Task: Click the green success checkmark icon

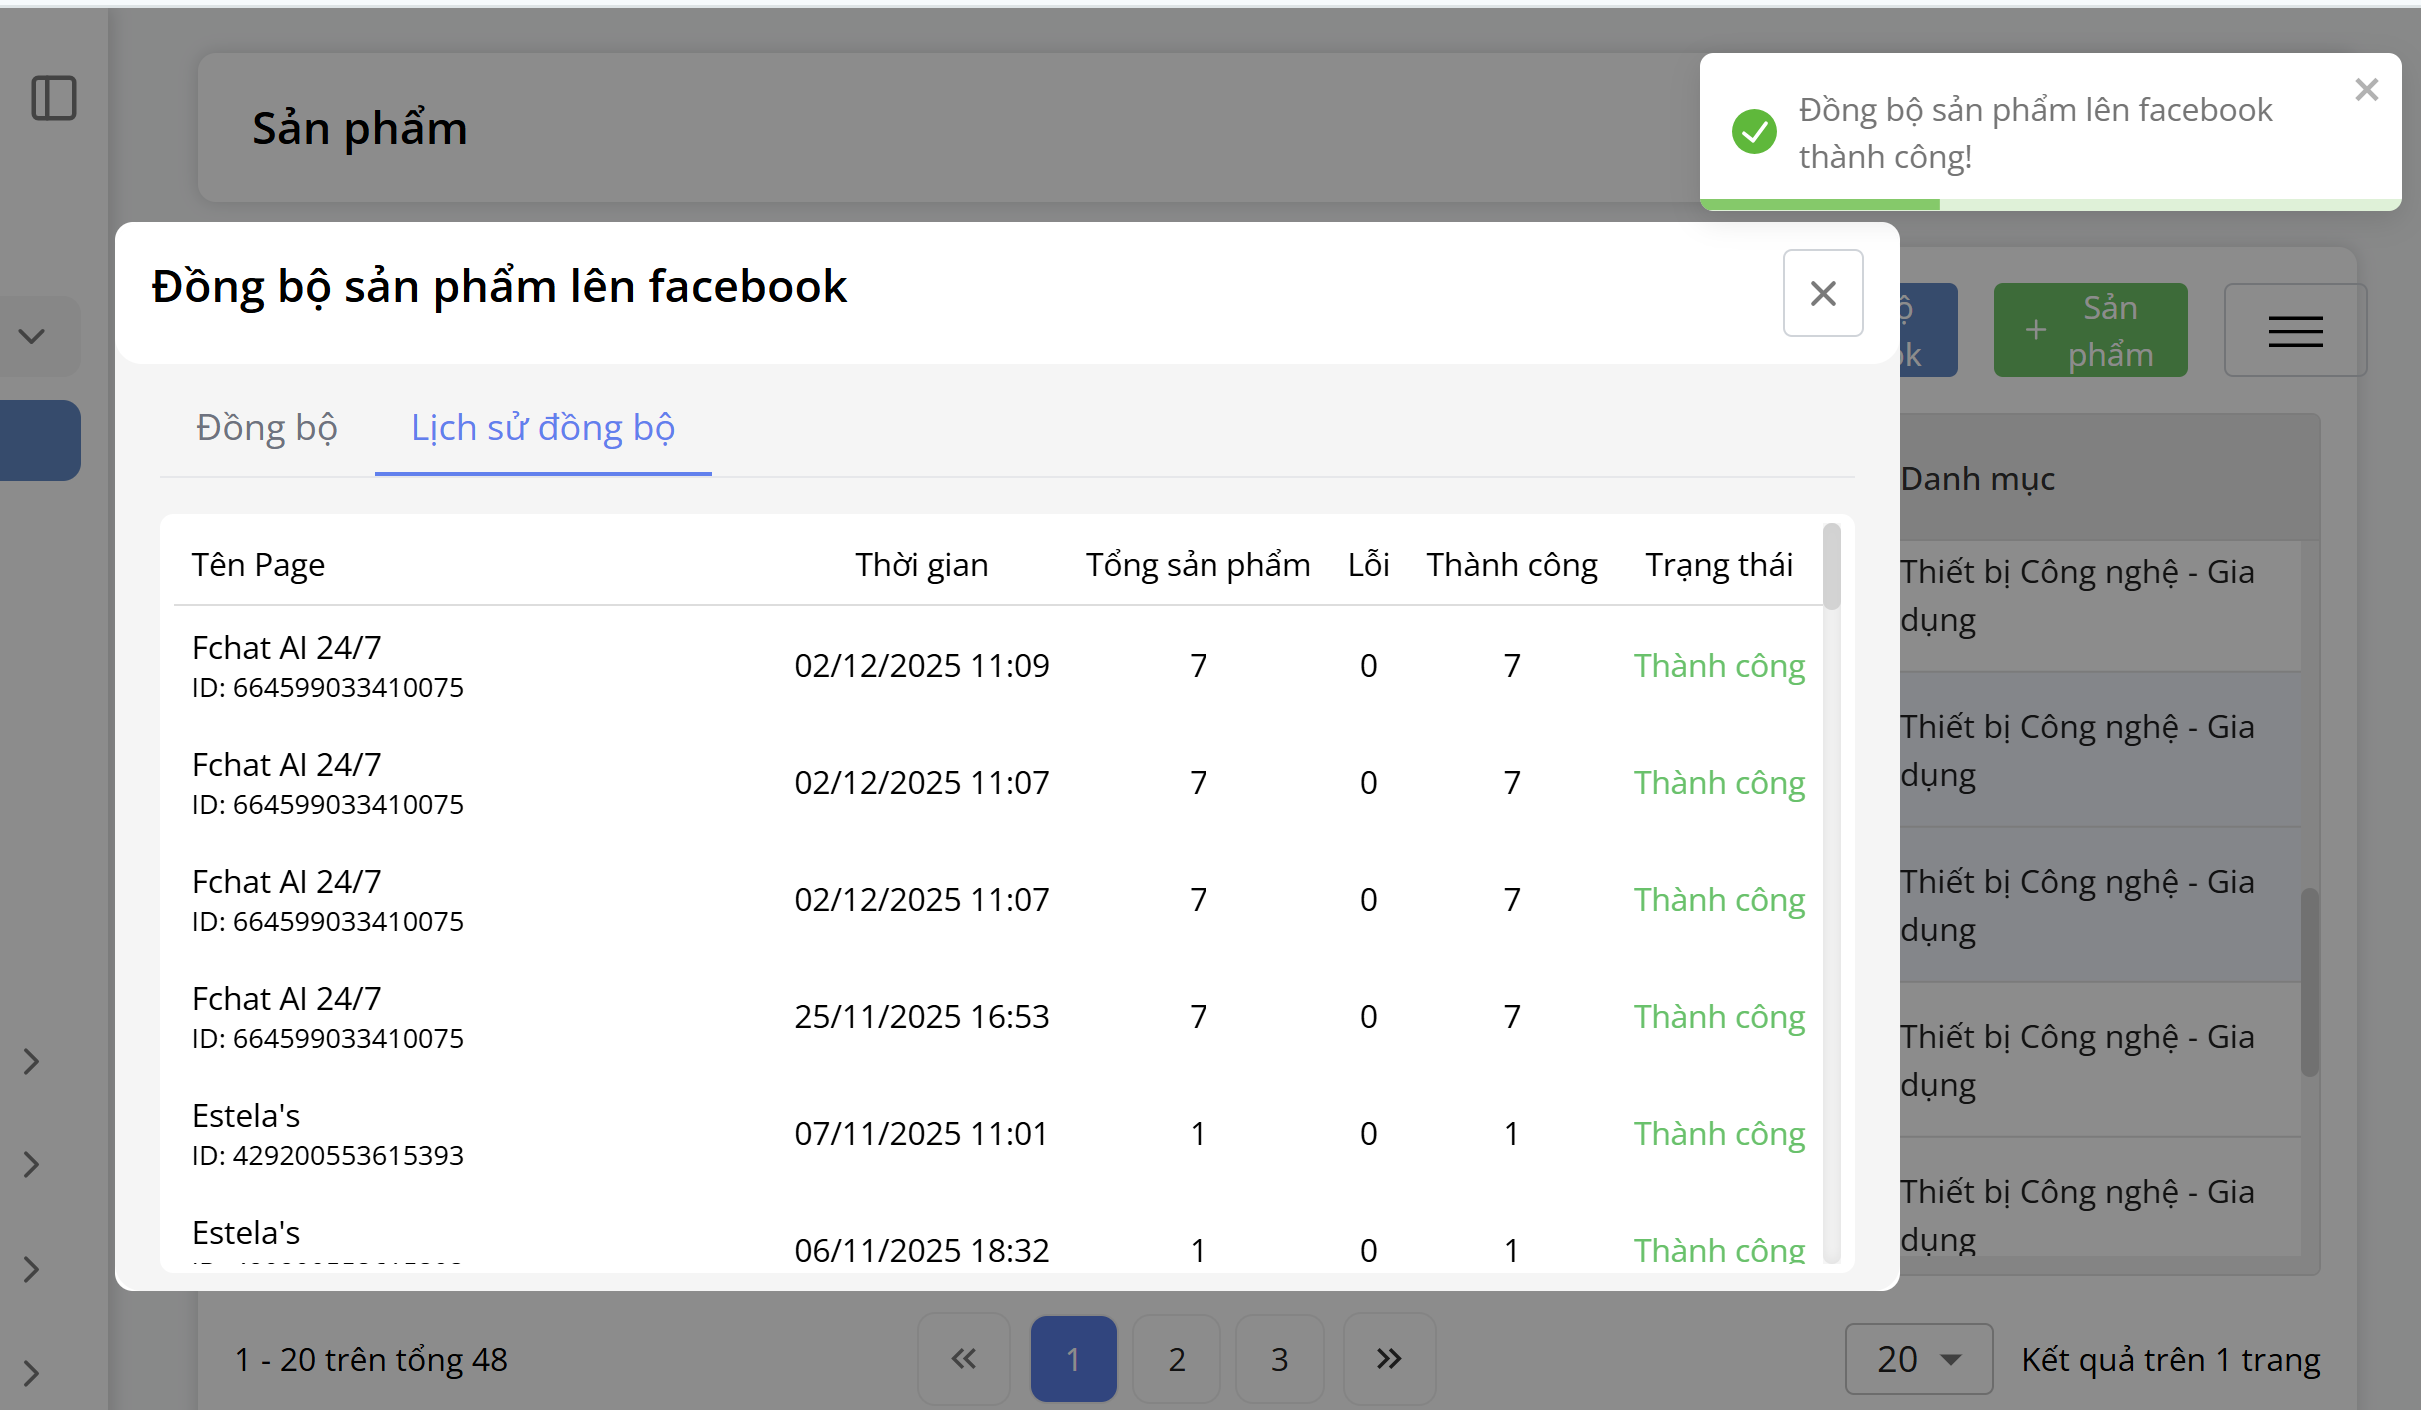Action: [x=1754, y=132]
